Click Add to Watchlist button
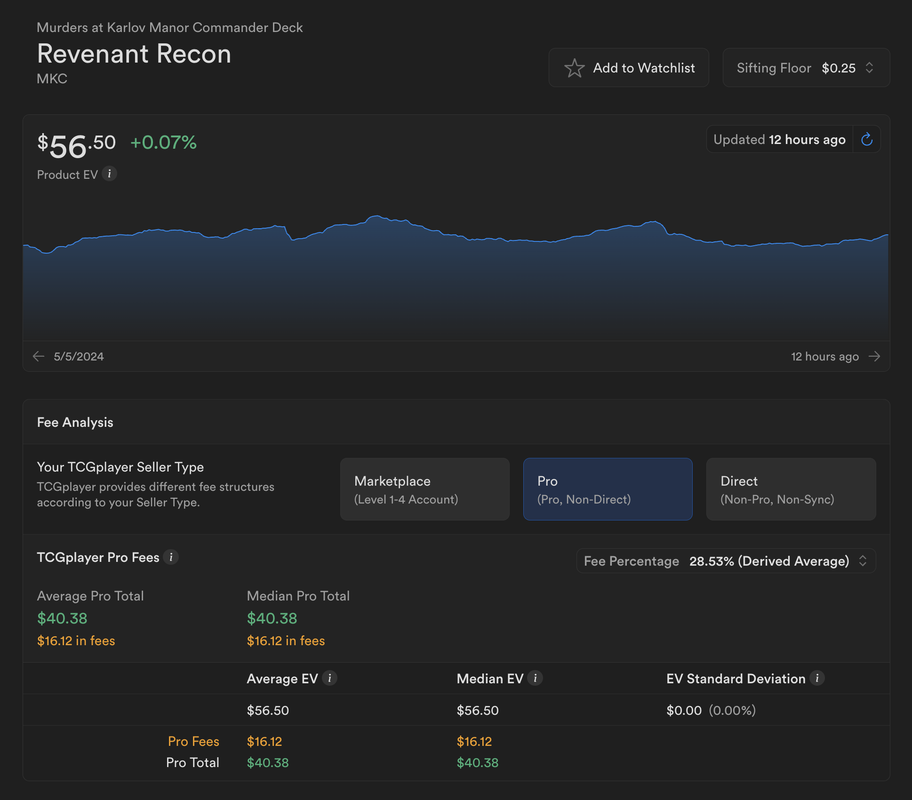The width and height of the screenshot is (912, 800). point(629,68)
